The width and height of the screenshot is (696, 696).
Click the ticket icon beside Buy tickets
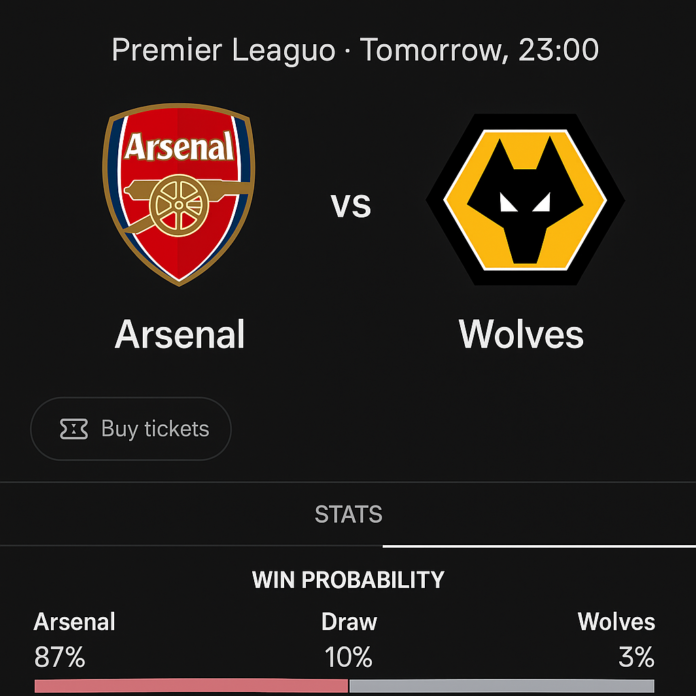[74, 429]
